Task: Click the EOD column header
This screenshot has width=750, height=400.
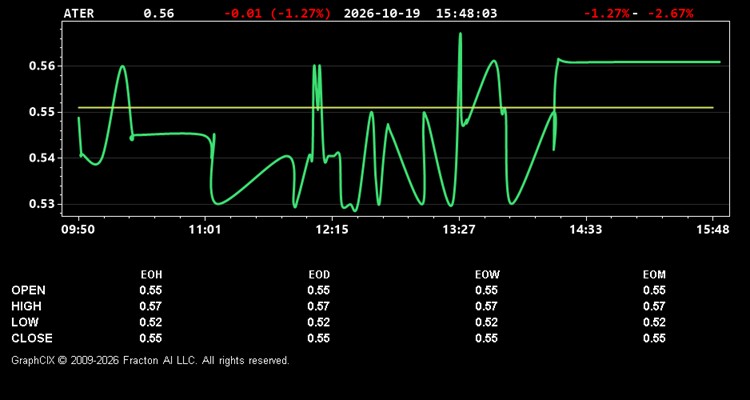Action: [x=319, y=275]
